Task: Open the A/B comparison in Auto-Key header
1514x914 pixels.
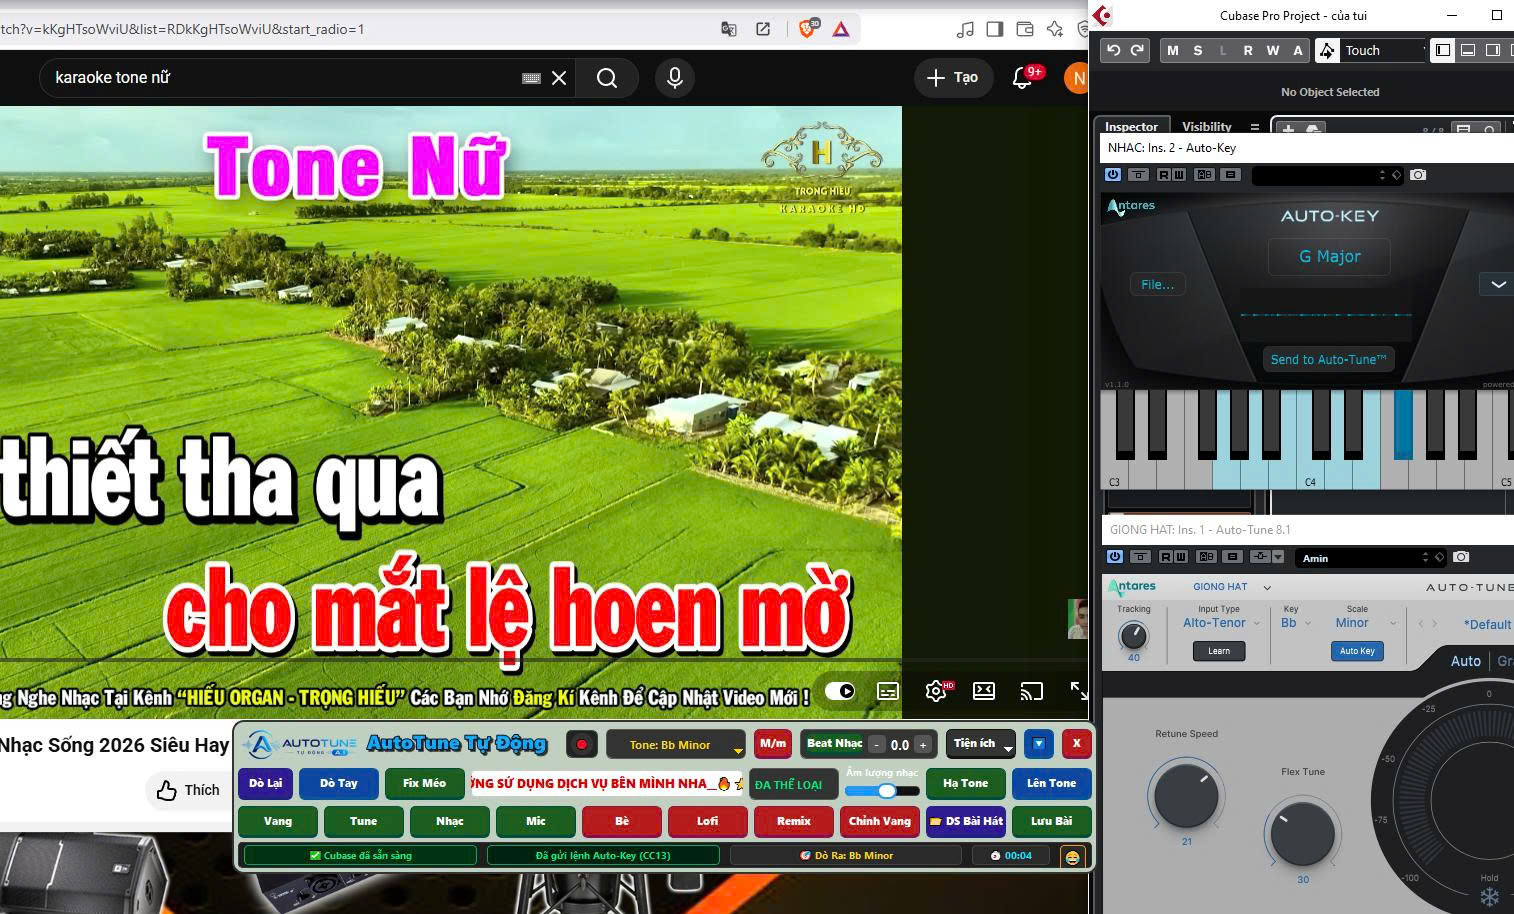Action: pyautogui.click(x=1204, y=175)
